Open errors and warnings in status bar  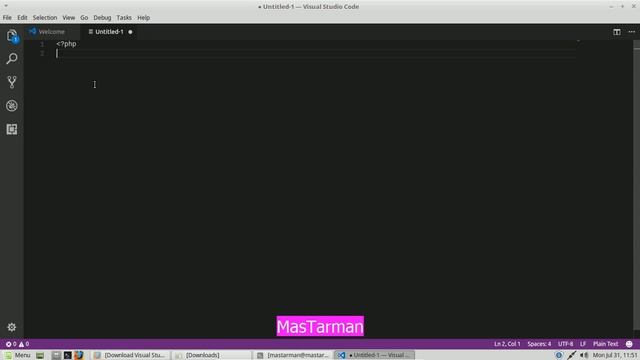pyautogui.click(x=17, y=344)
